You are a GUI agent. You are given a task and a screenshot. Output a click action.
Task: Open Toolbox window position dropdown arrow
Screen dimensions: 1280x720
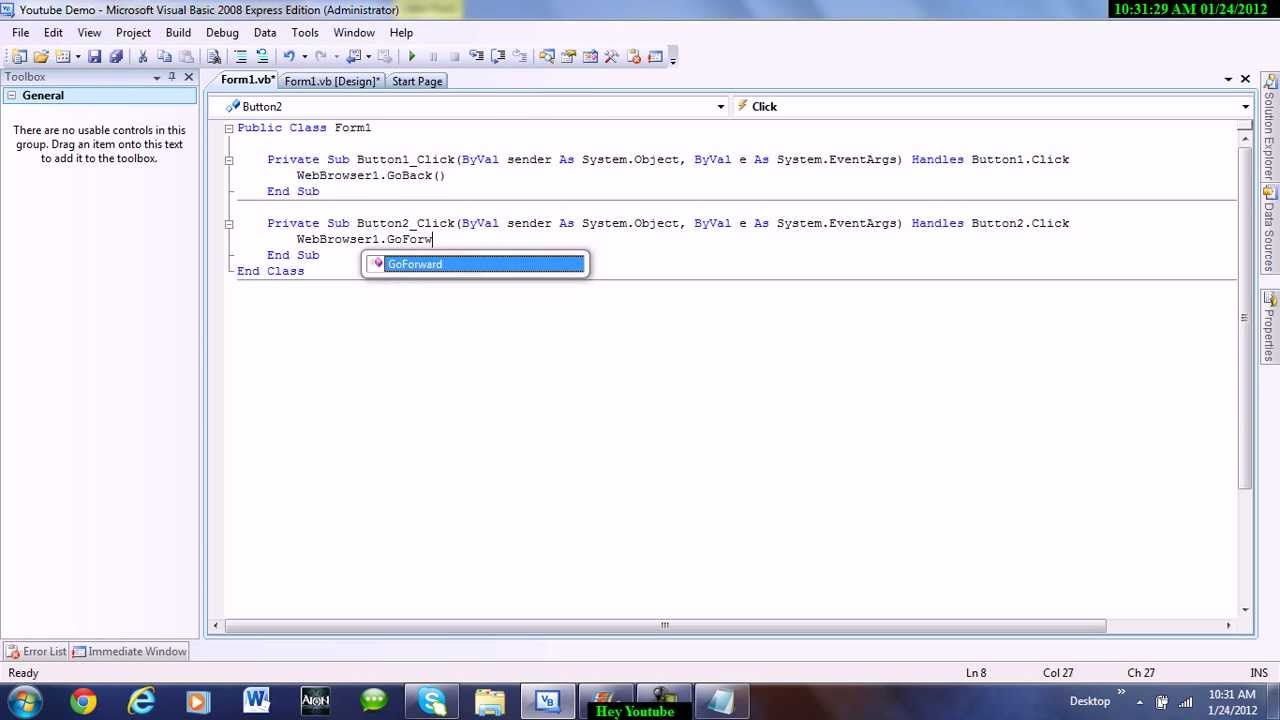click(157, 77)
